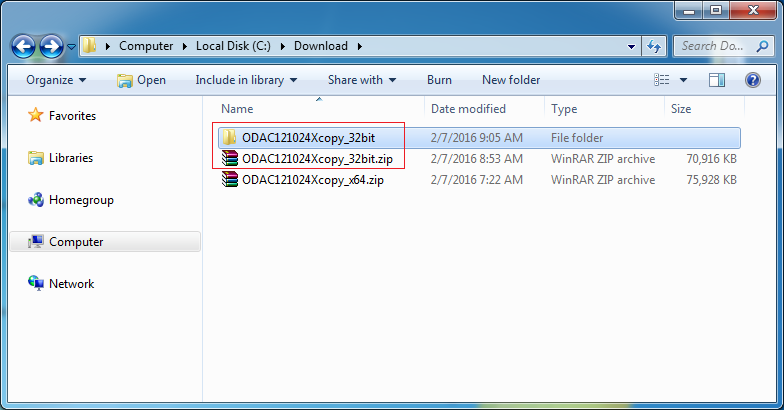The width and height of the screenshot is (784, 410).
Task: Click the Homegroup icon
Action: click(x=36, y=200)
